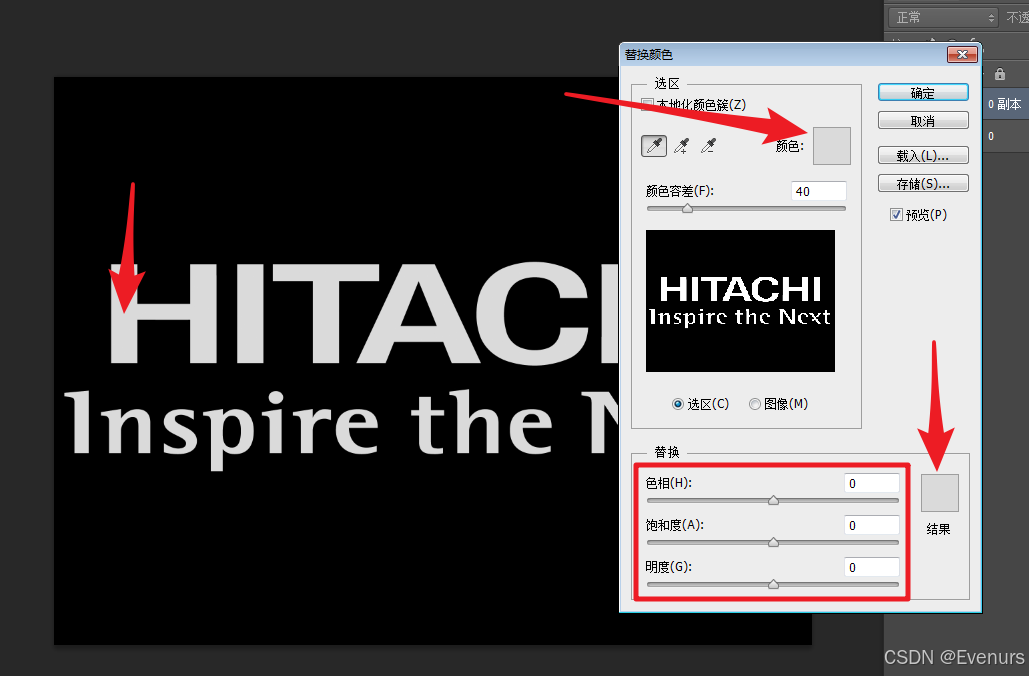The width and height of the screenshot is (1029, 676).
Task: Select the Add to Sample eyedropper
Action: pyautogui.click(x=681, y=146)
